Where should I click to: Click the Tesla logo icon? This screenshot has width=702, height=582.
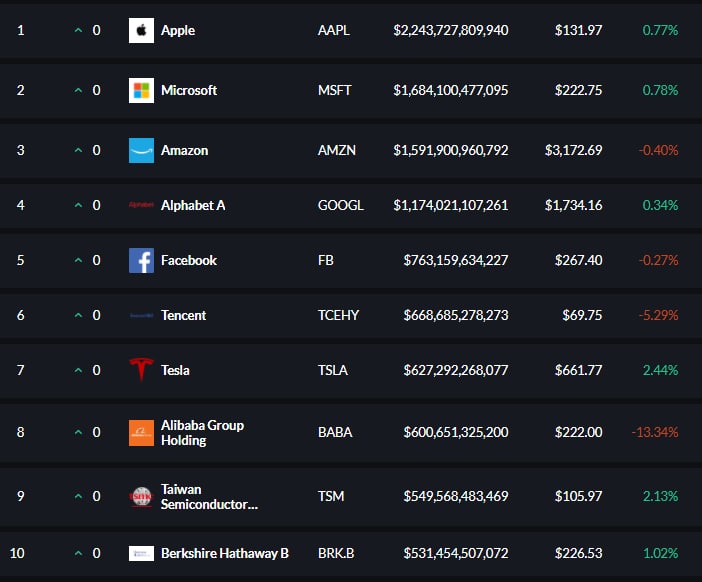[x=141, y=370]
